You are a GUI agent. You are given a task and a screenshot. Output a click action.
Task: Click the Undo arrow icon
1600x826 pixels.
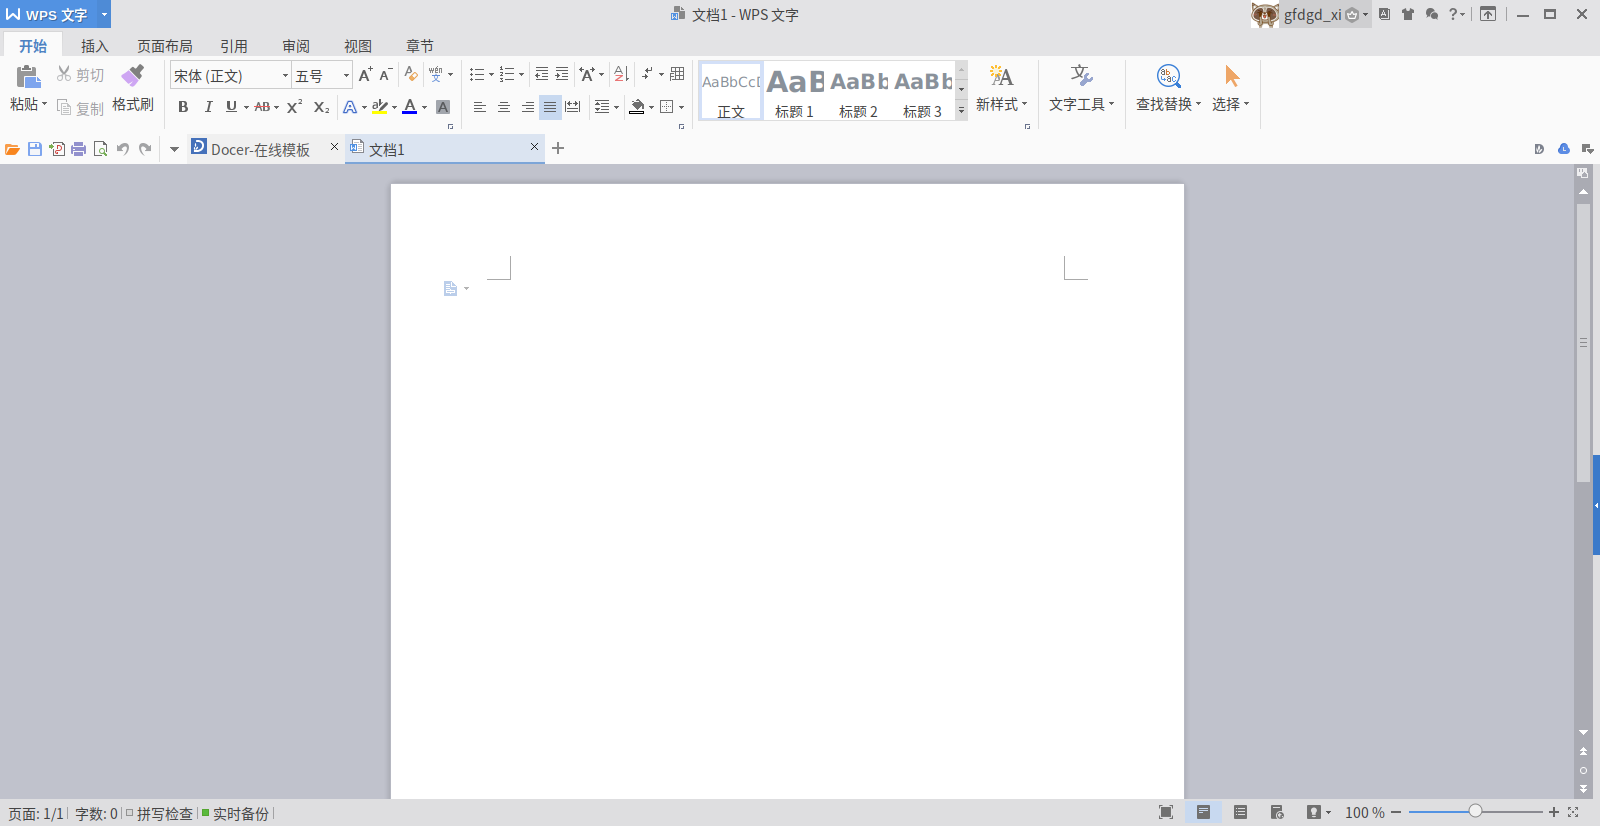(123, 149)
